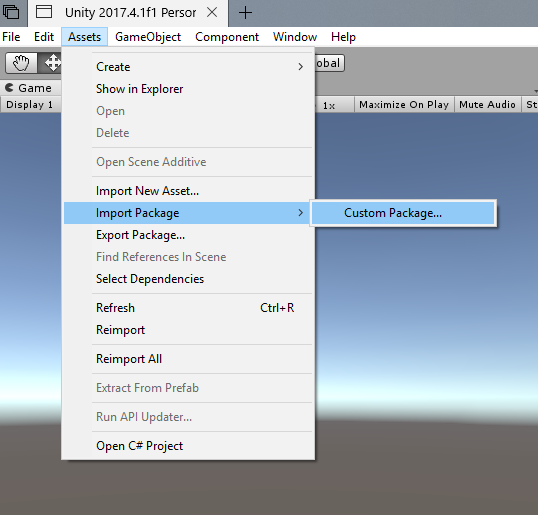This screenshot has width=538, height=515.
Task: Toggle the Global pivot button
Action: coord(329,63)
